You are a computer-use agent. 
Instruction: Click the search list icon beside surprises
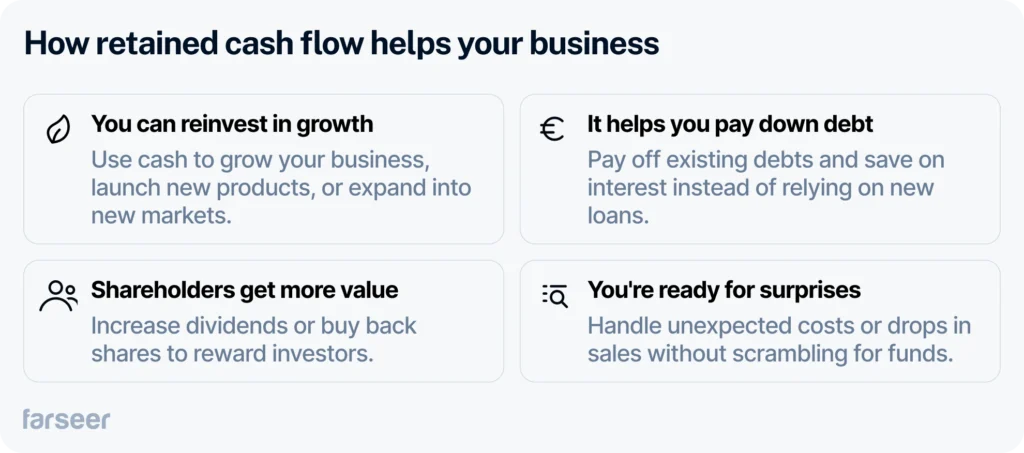(555, 296)
